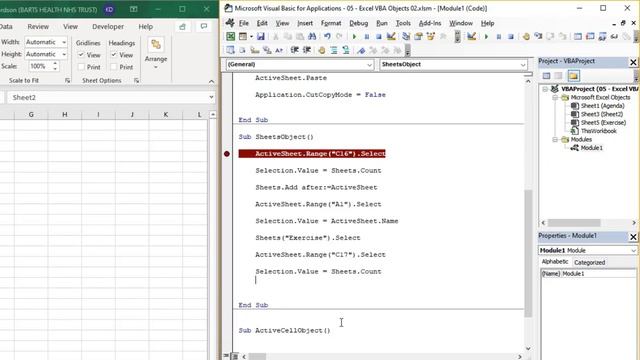The height and width of the screenshot is (360, 640).
Task: Open the Insert menu in VBA editor
Action: (305, 23)
